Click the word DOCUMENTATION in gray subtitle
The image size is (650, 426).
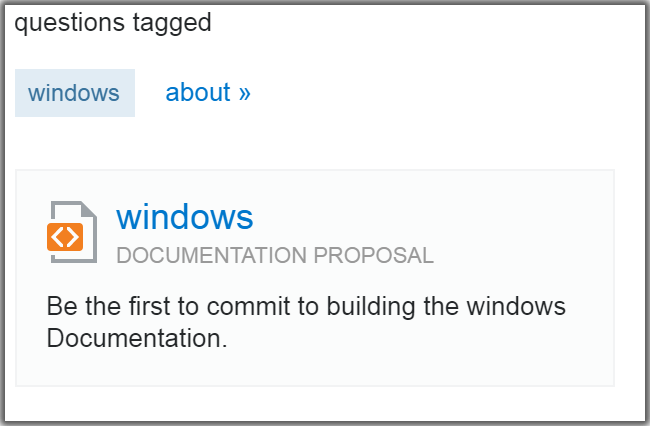click(211, 255)
